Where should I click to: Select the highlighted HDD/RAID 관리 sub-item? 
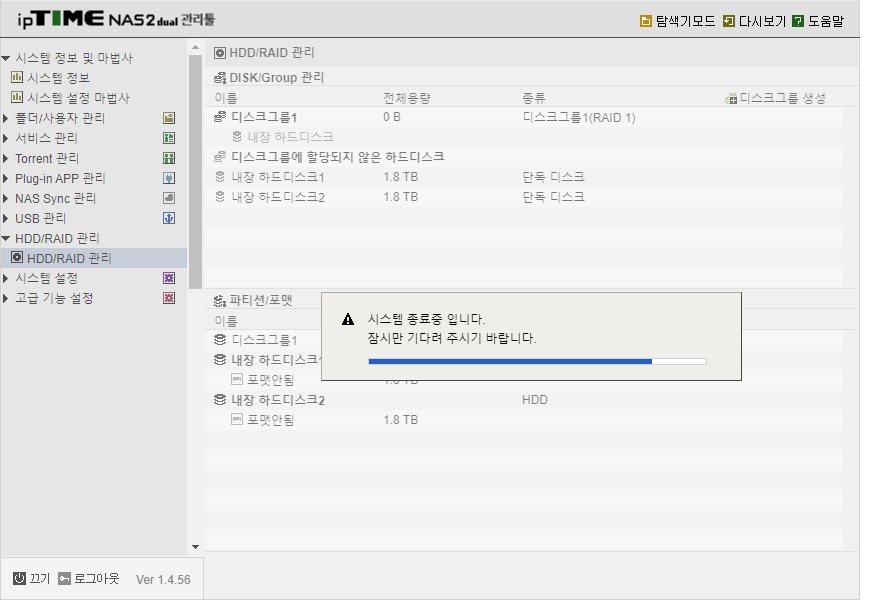(x=93, y=258)
